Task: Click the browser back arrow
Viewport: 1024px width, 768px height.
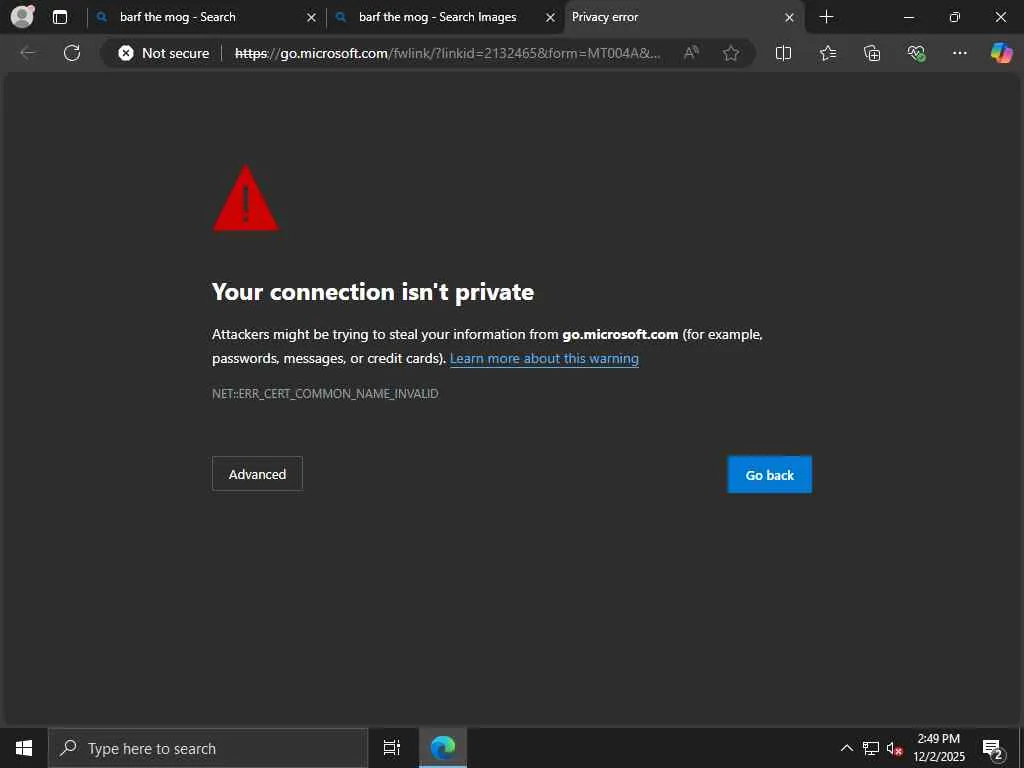Action: pos(27,53)
